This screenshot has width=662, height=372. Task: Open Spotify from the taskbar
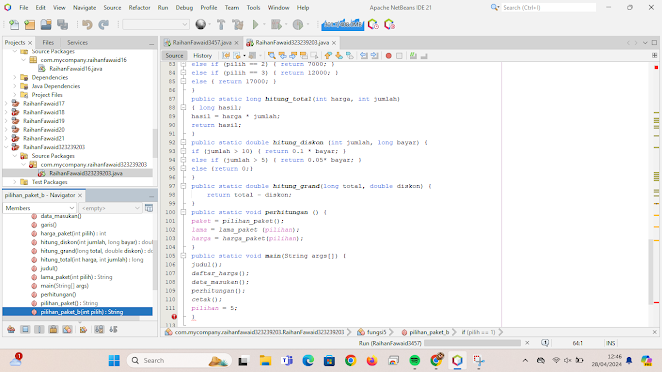point(415,361)
